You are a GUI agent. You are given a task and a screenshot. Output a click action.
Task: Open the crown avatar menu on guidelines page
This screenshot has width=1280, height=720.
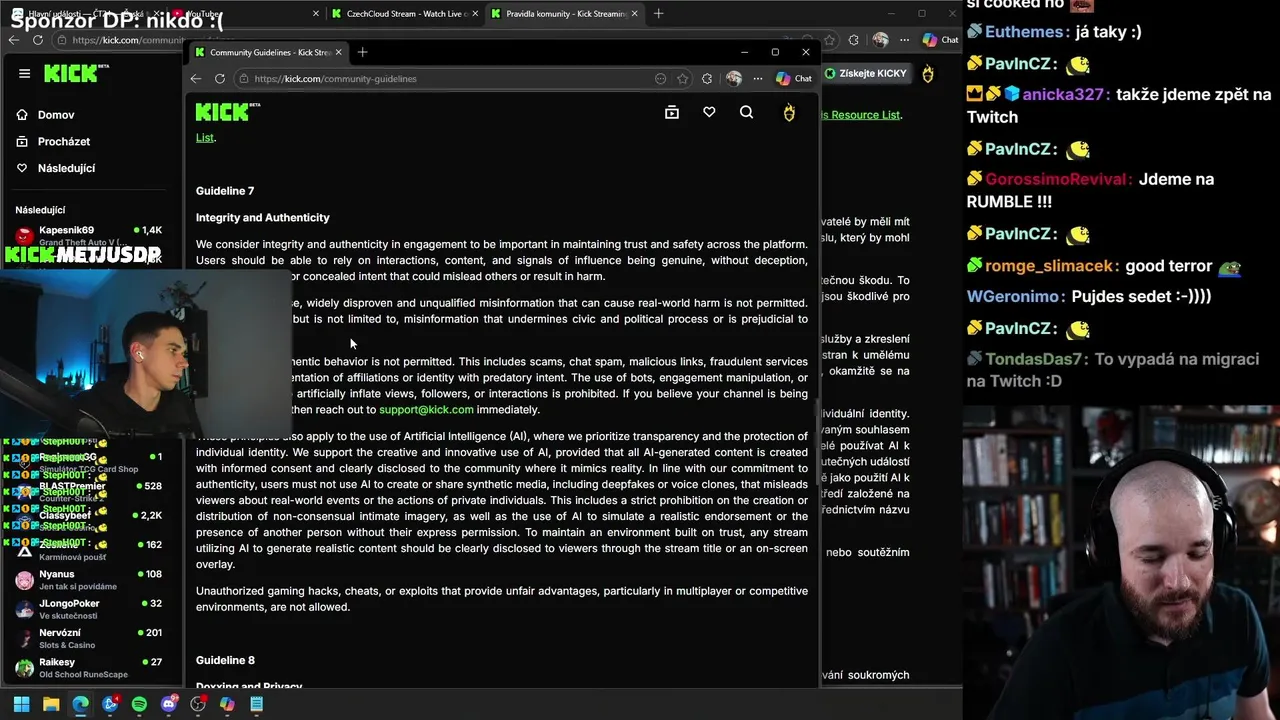pyautogui.click(x=789, y=112)
